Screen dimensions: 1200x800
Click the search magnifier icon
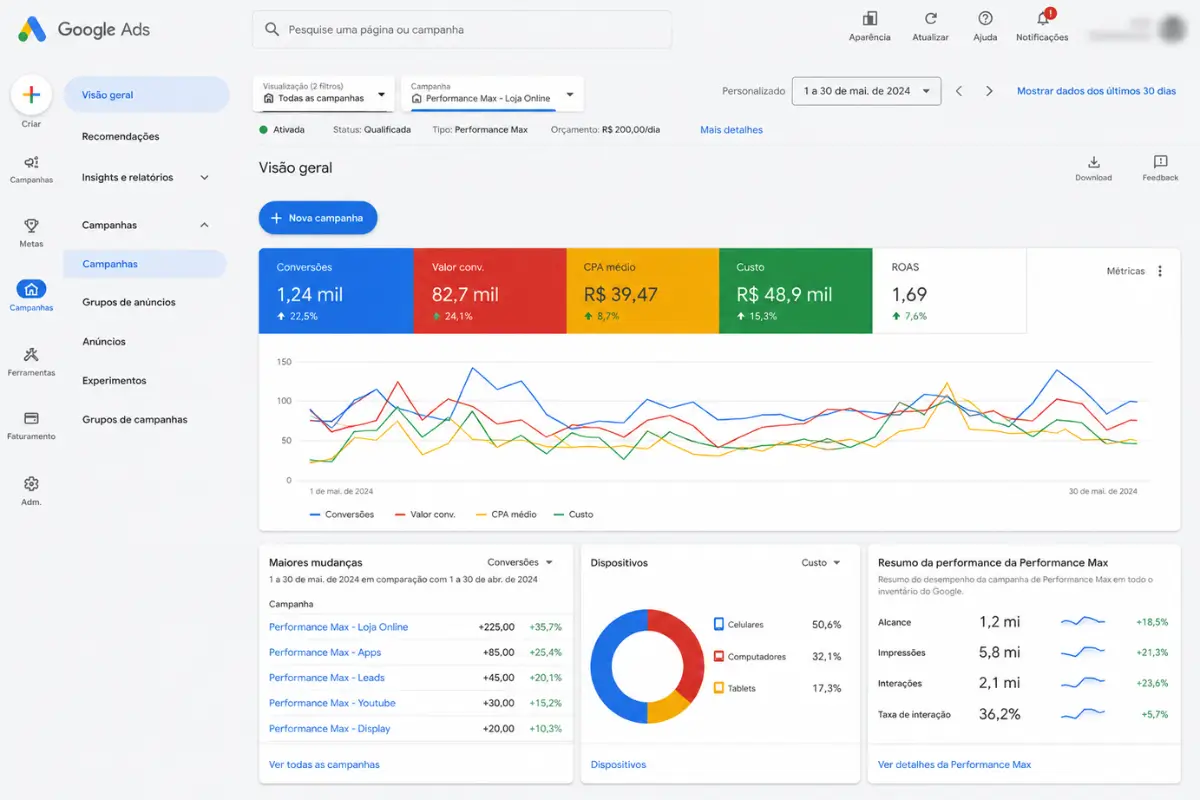tap(272, 30)
